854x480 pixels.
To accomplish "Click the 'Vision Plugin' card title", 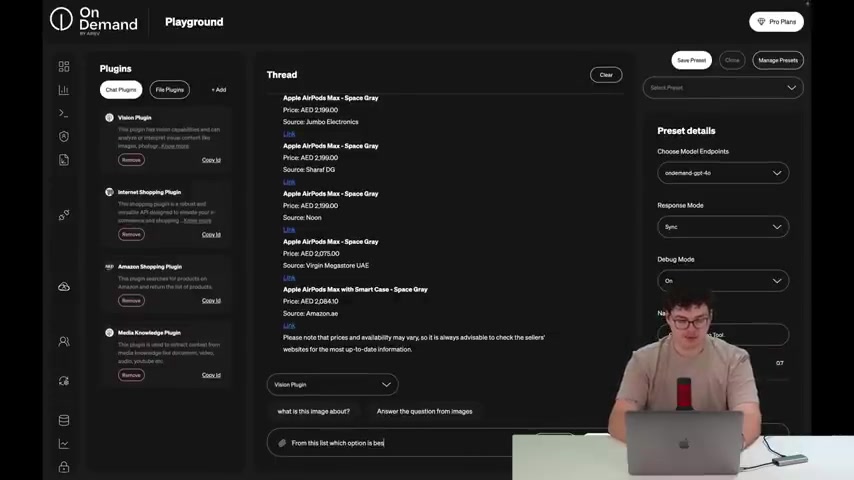I will [135, 118].
